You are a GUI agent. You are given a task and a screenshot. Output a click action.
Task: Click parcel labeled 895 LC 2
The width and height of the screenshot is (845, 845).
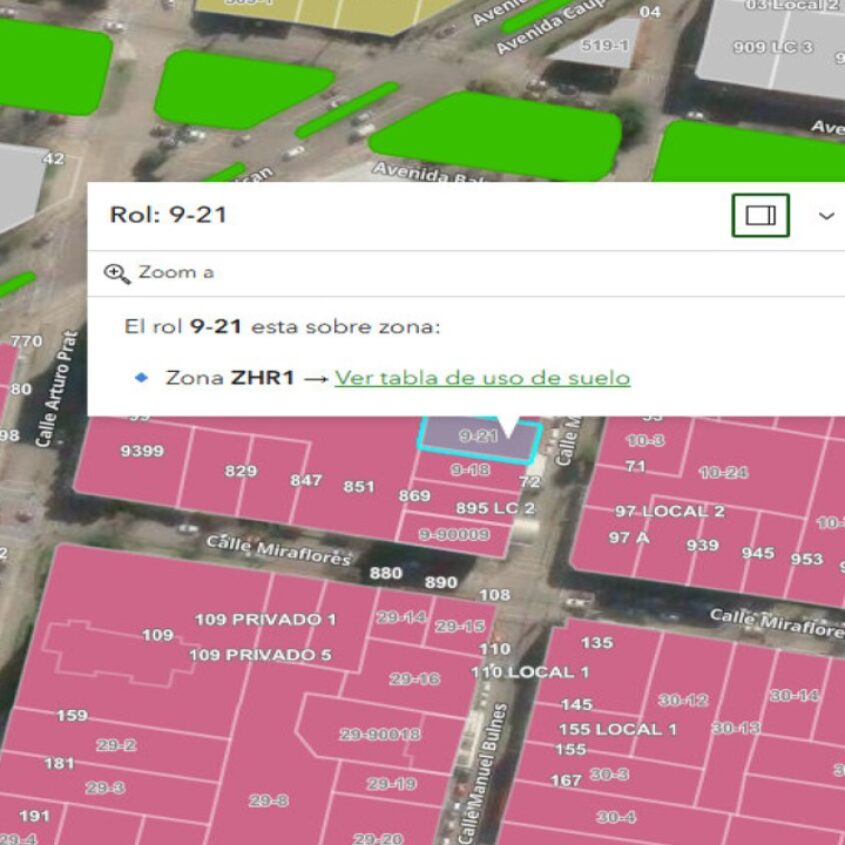[x=495, y=508]
